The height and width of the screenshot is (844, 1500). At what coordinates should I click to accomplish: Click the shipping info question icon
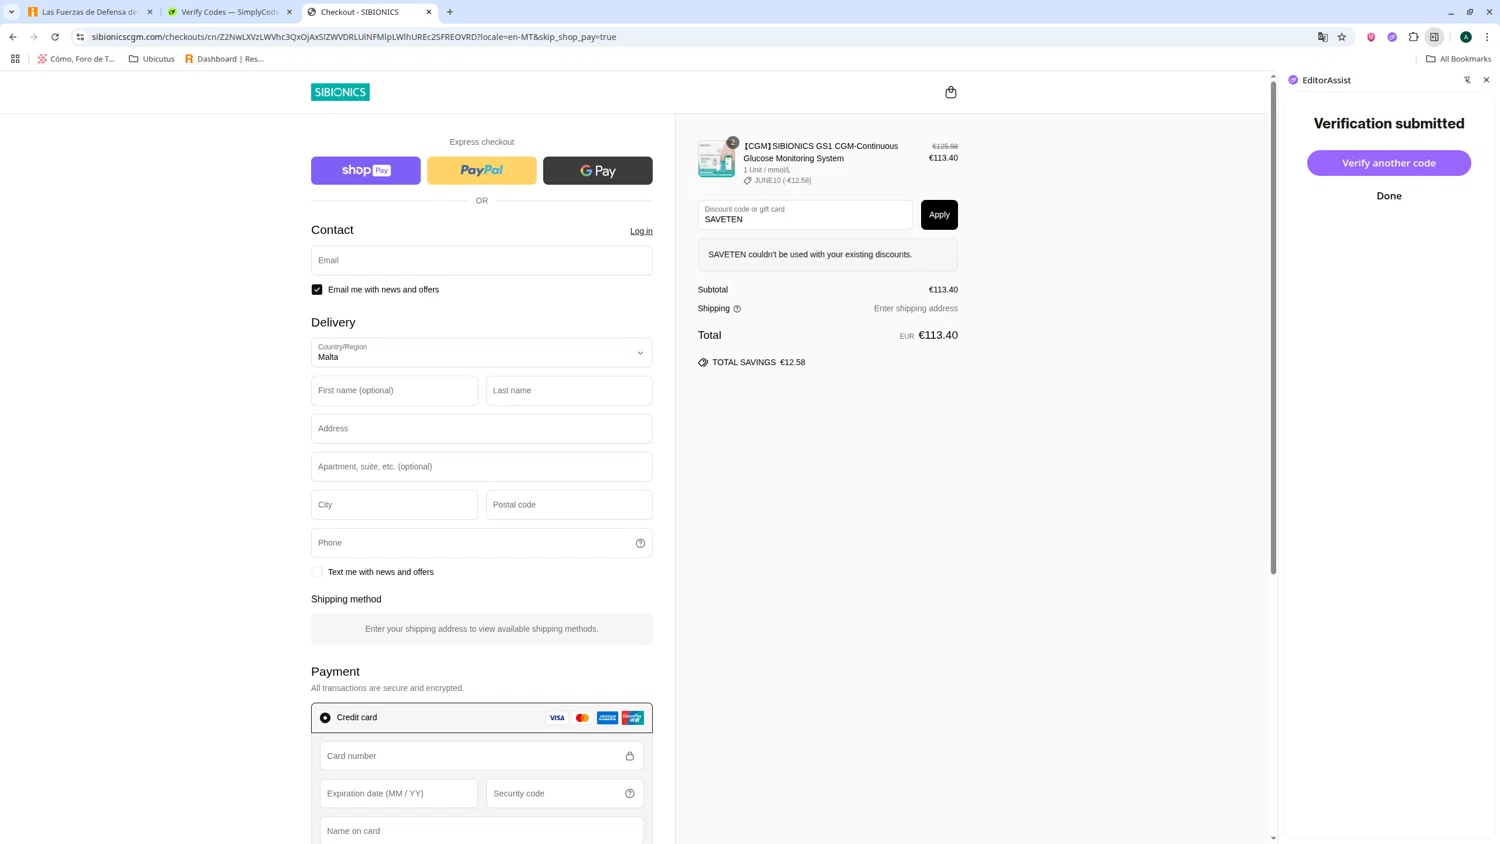(737, 309)
